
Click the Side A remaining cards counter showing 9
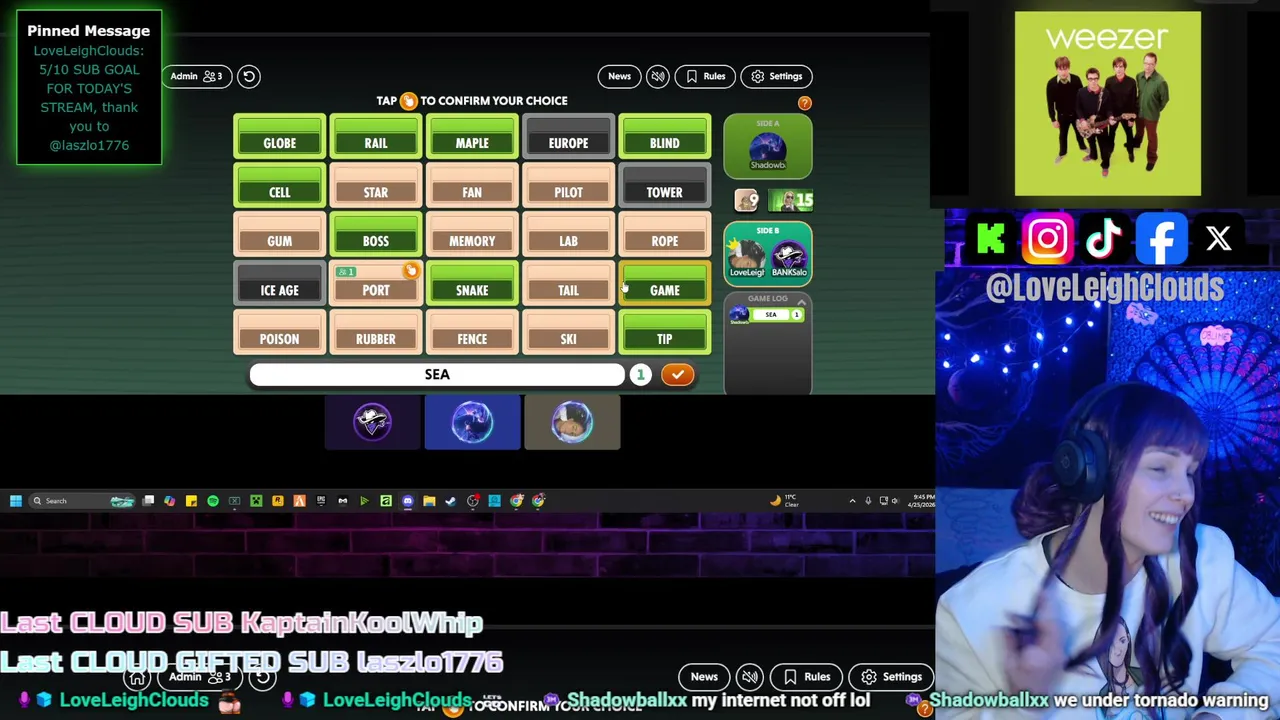click(746, 201)
